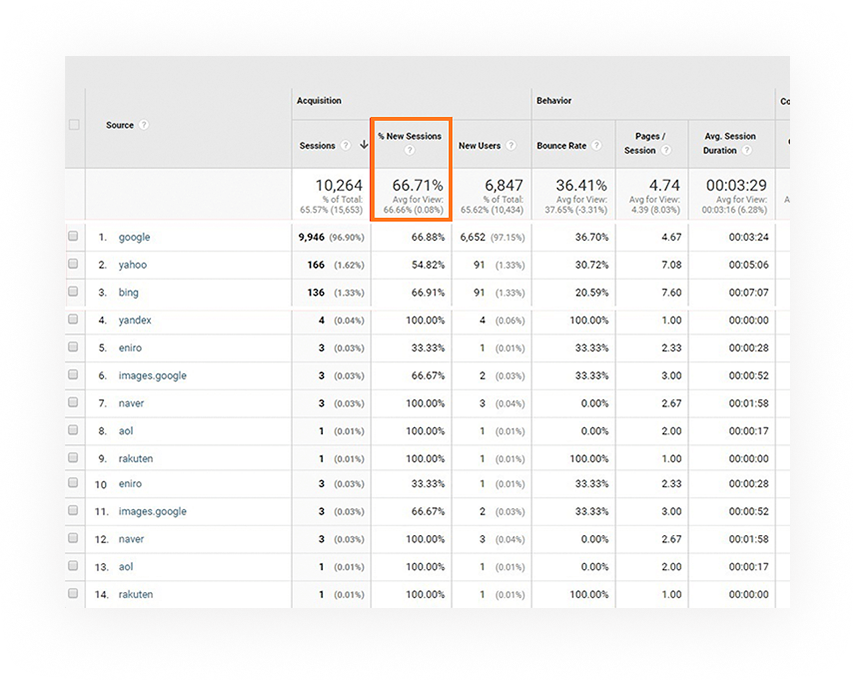Open the rakuten link in row 14
Image resolution: width=853 pixels, height=680 pixels.
[135, 595]
